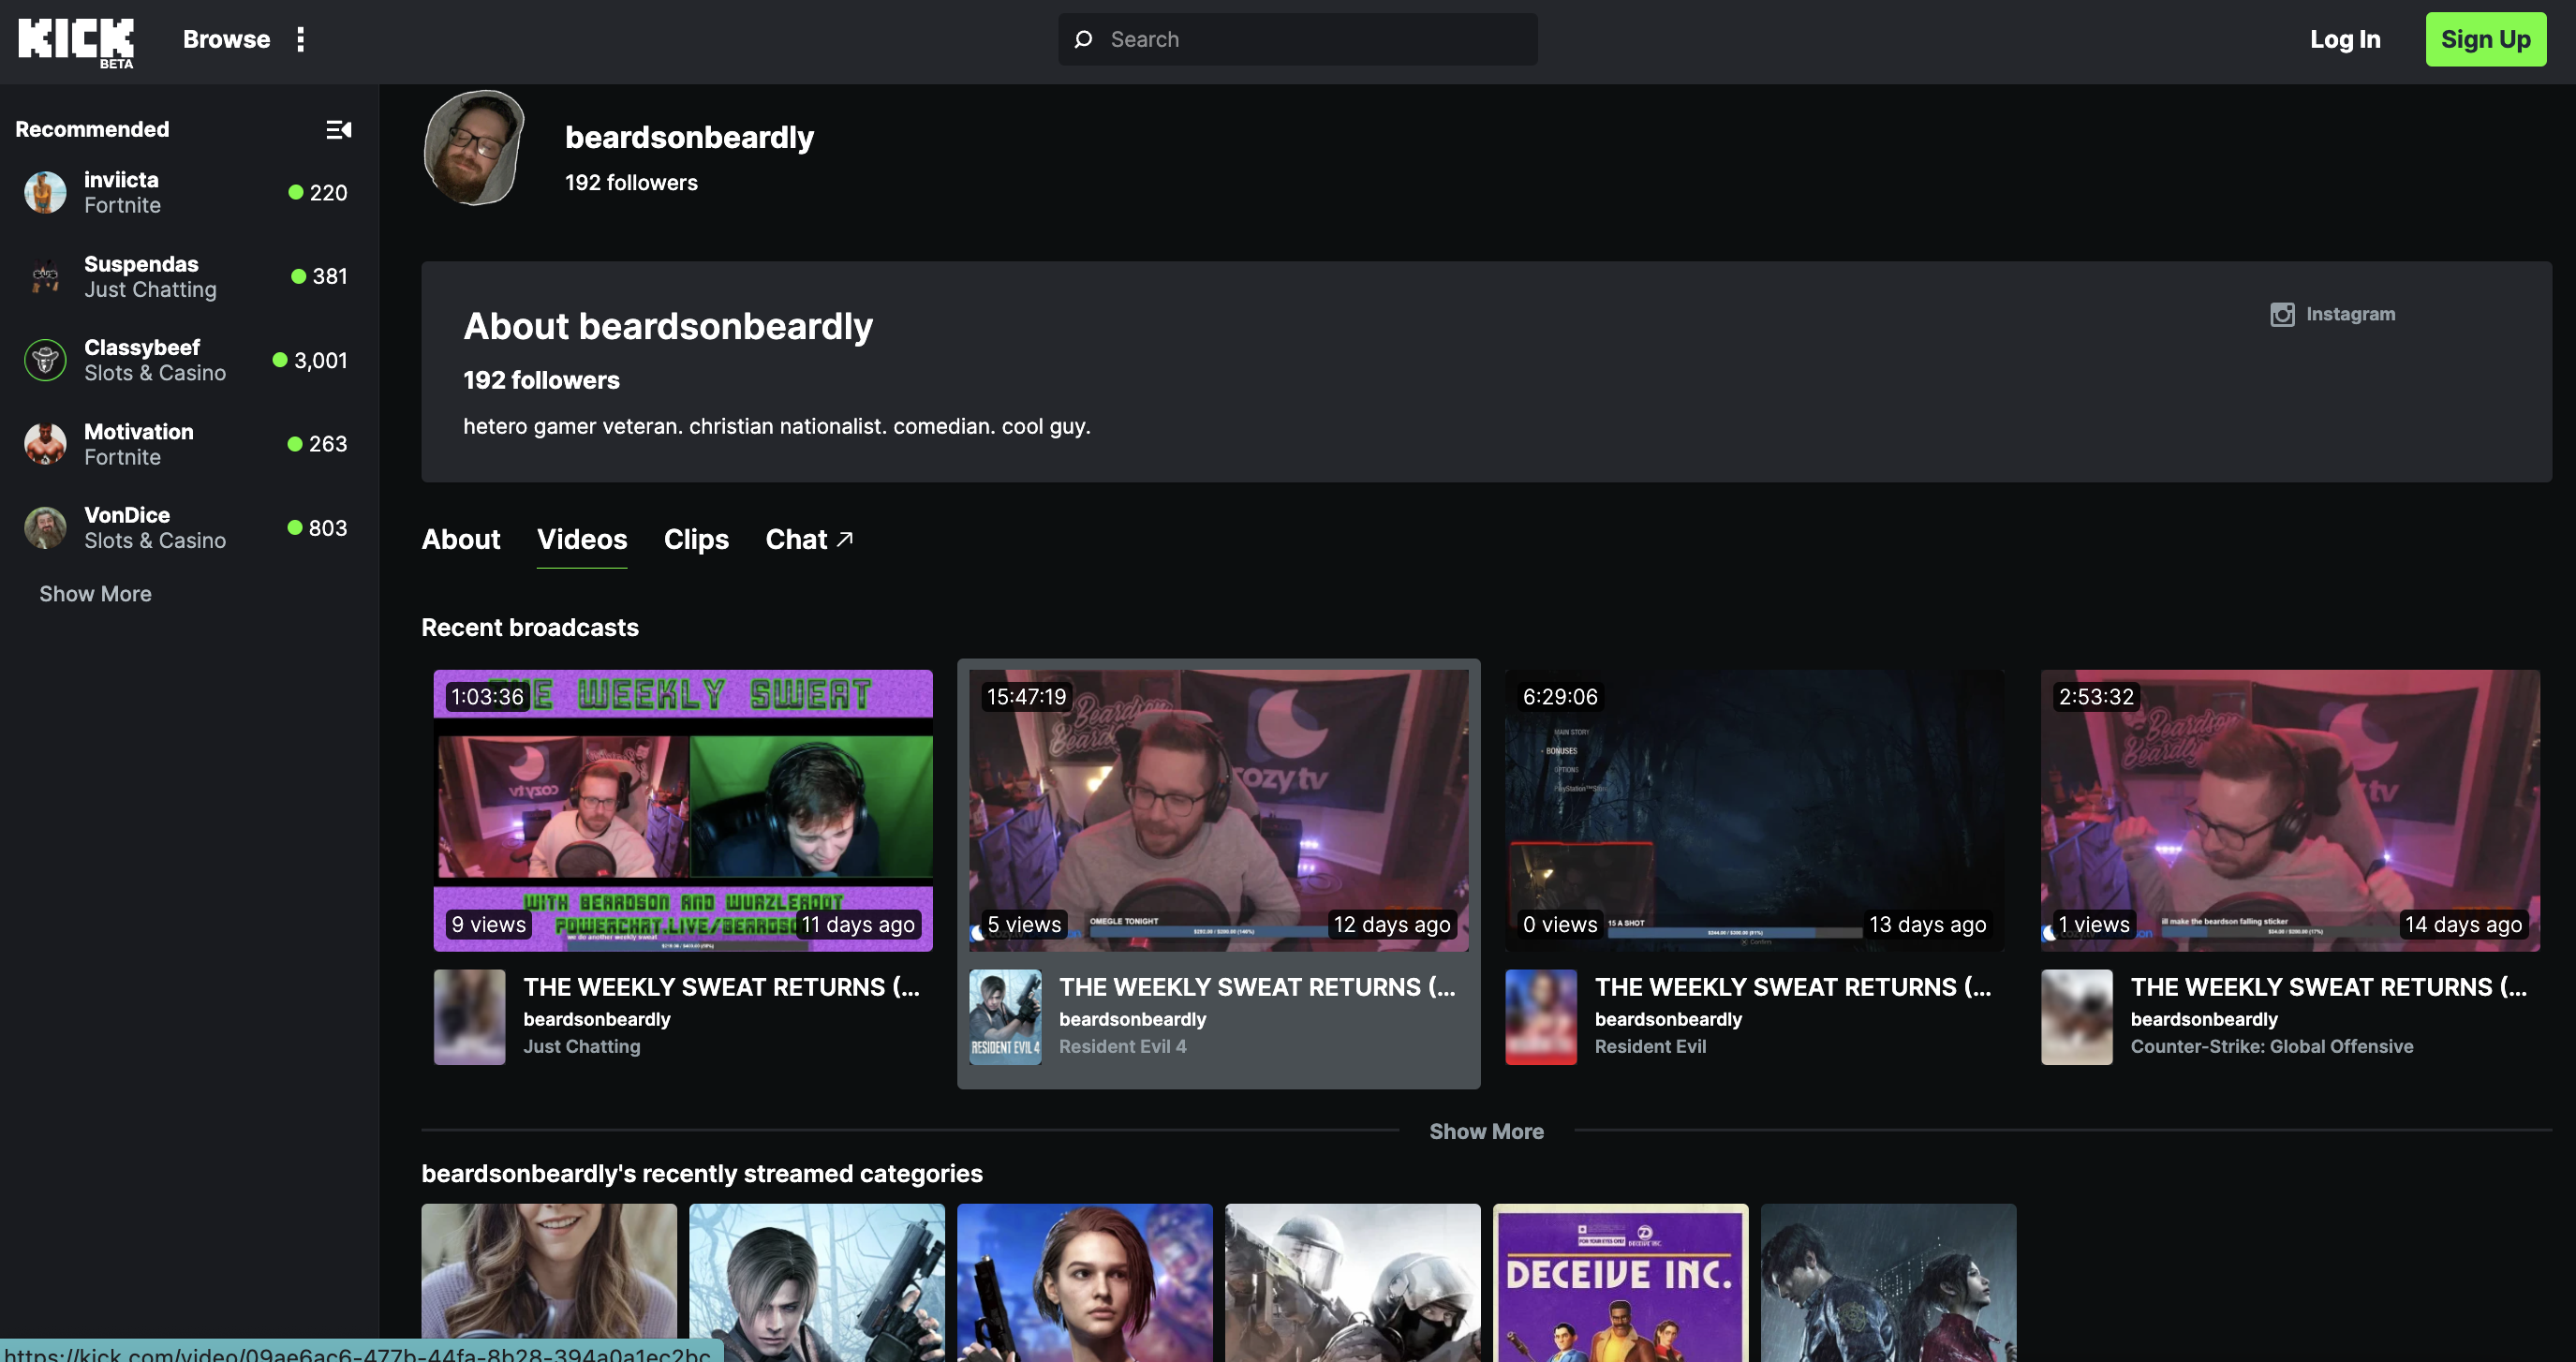
Task: Open Chat in a popout window
Action: pyautogui.click(x=808, y=540)
